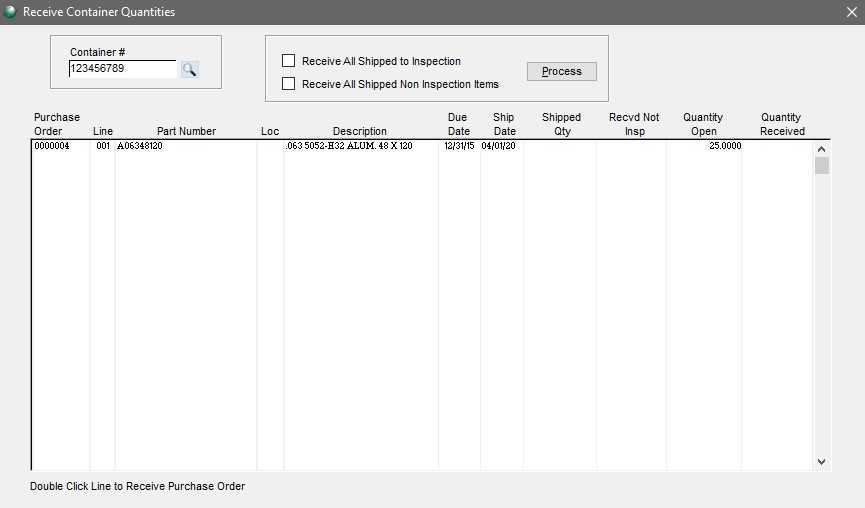This screenshot has width=865, height=508.
Task: Close the Receive Container Quantities window
Action: (852, 12)
